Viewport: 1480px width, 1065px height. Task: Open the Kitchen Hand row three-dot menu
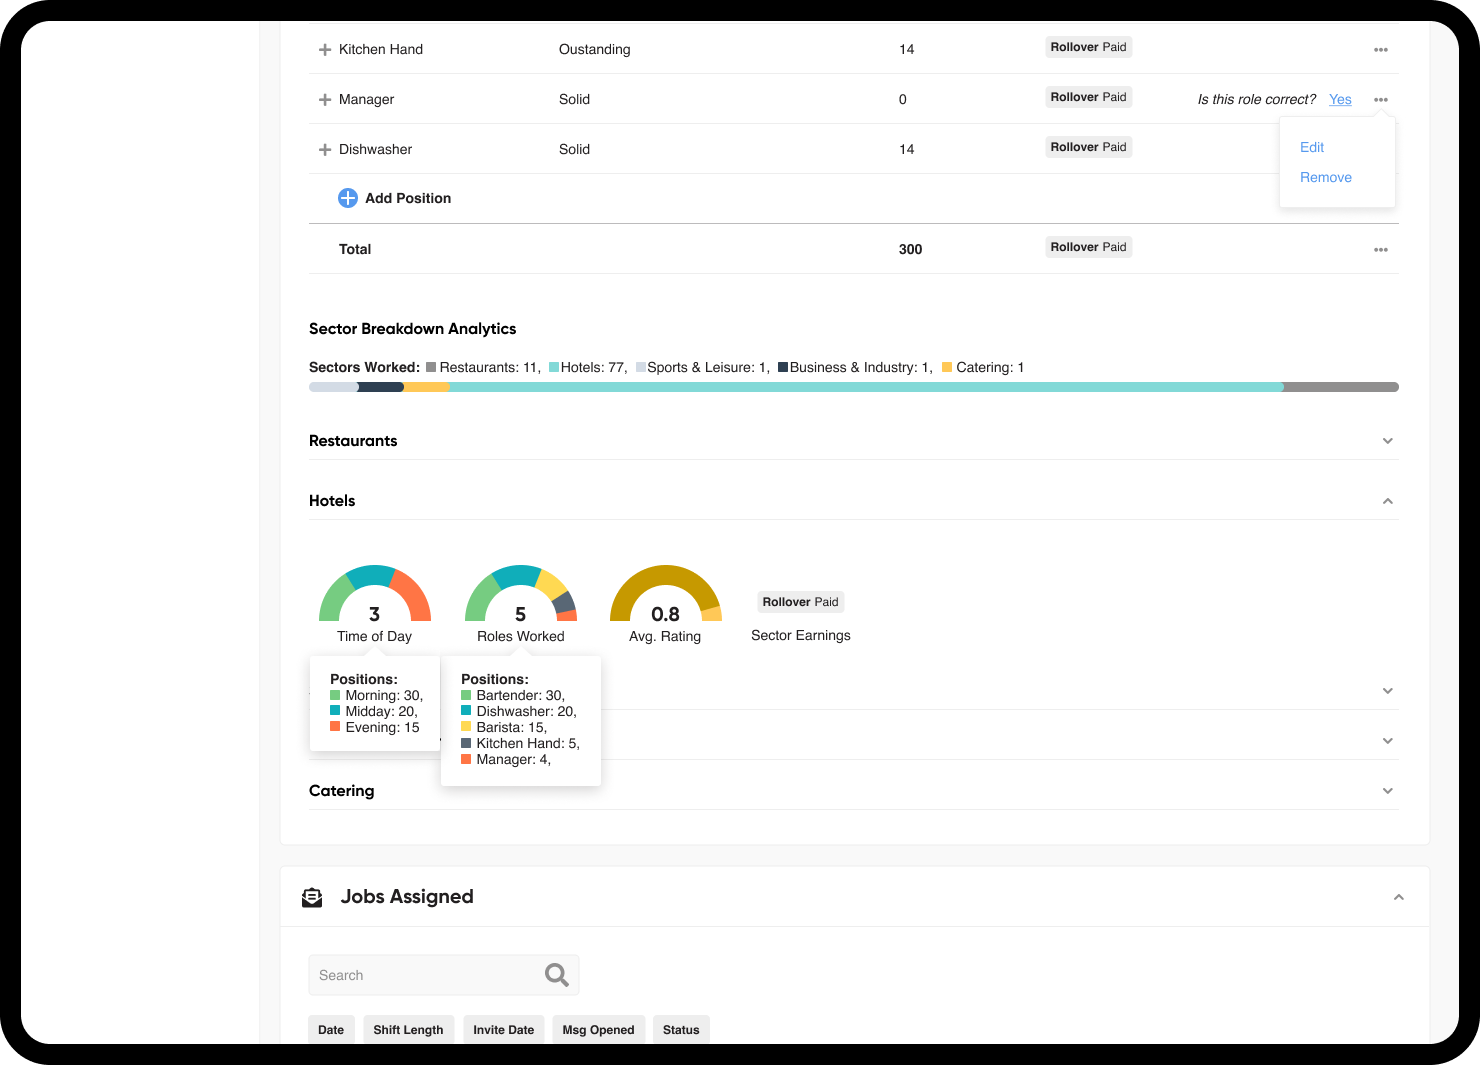pos(1381,50)
